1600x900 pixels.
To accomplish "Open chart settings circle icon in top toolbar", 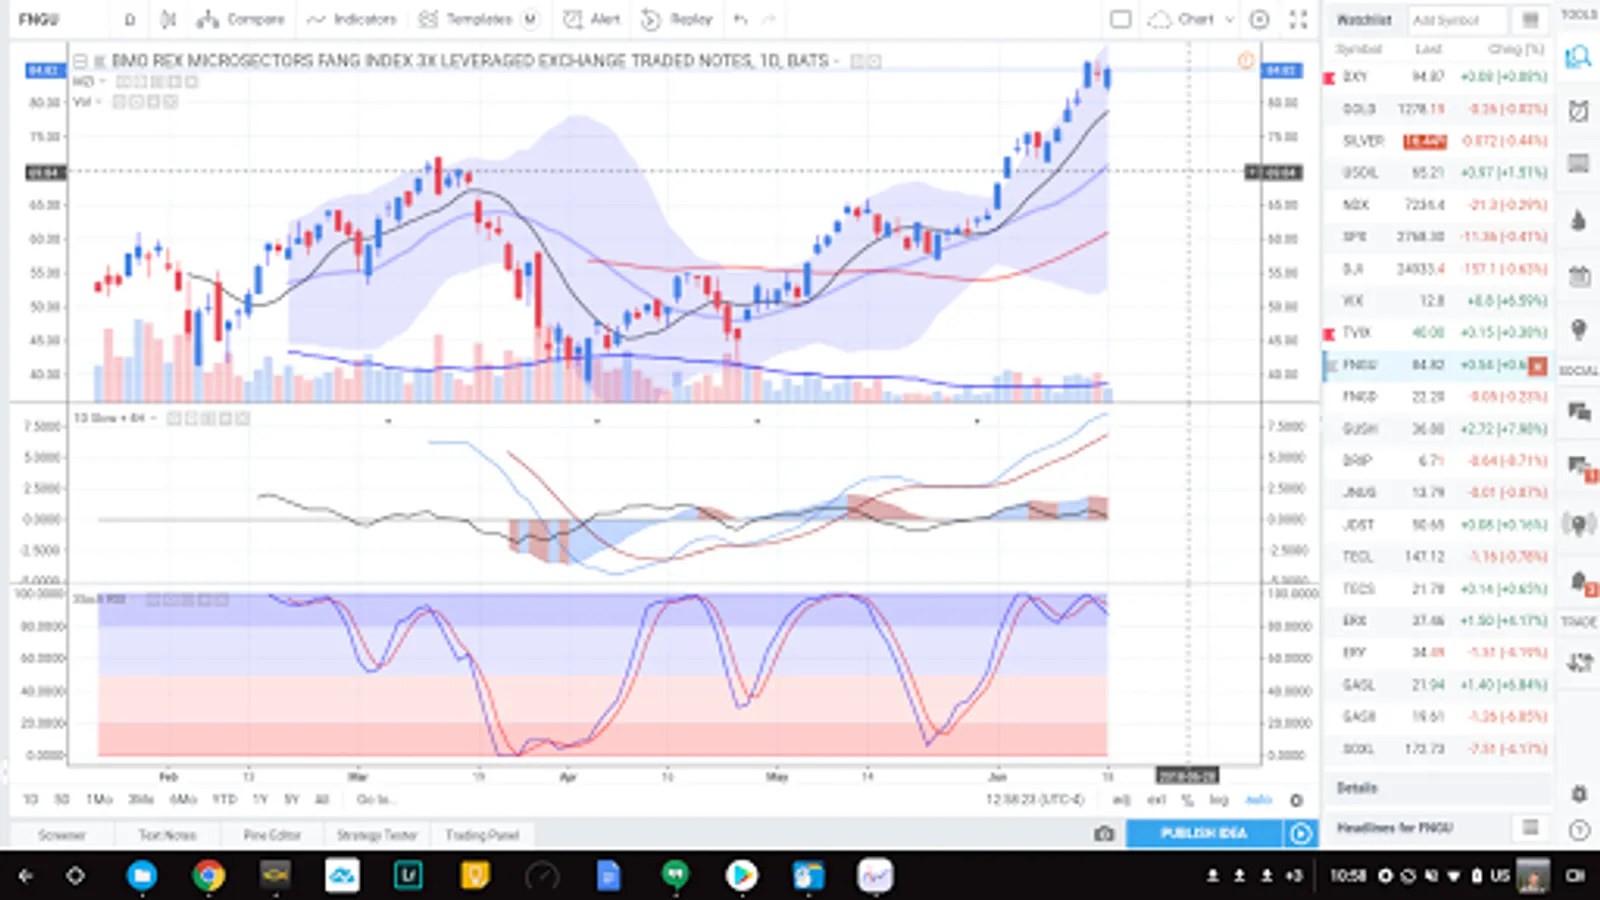I will tap(1260, 19).
